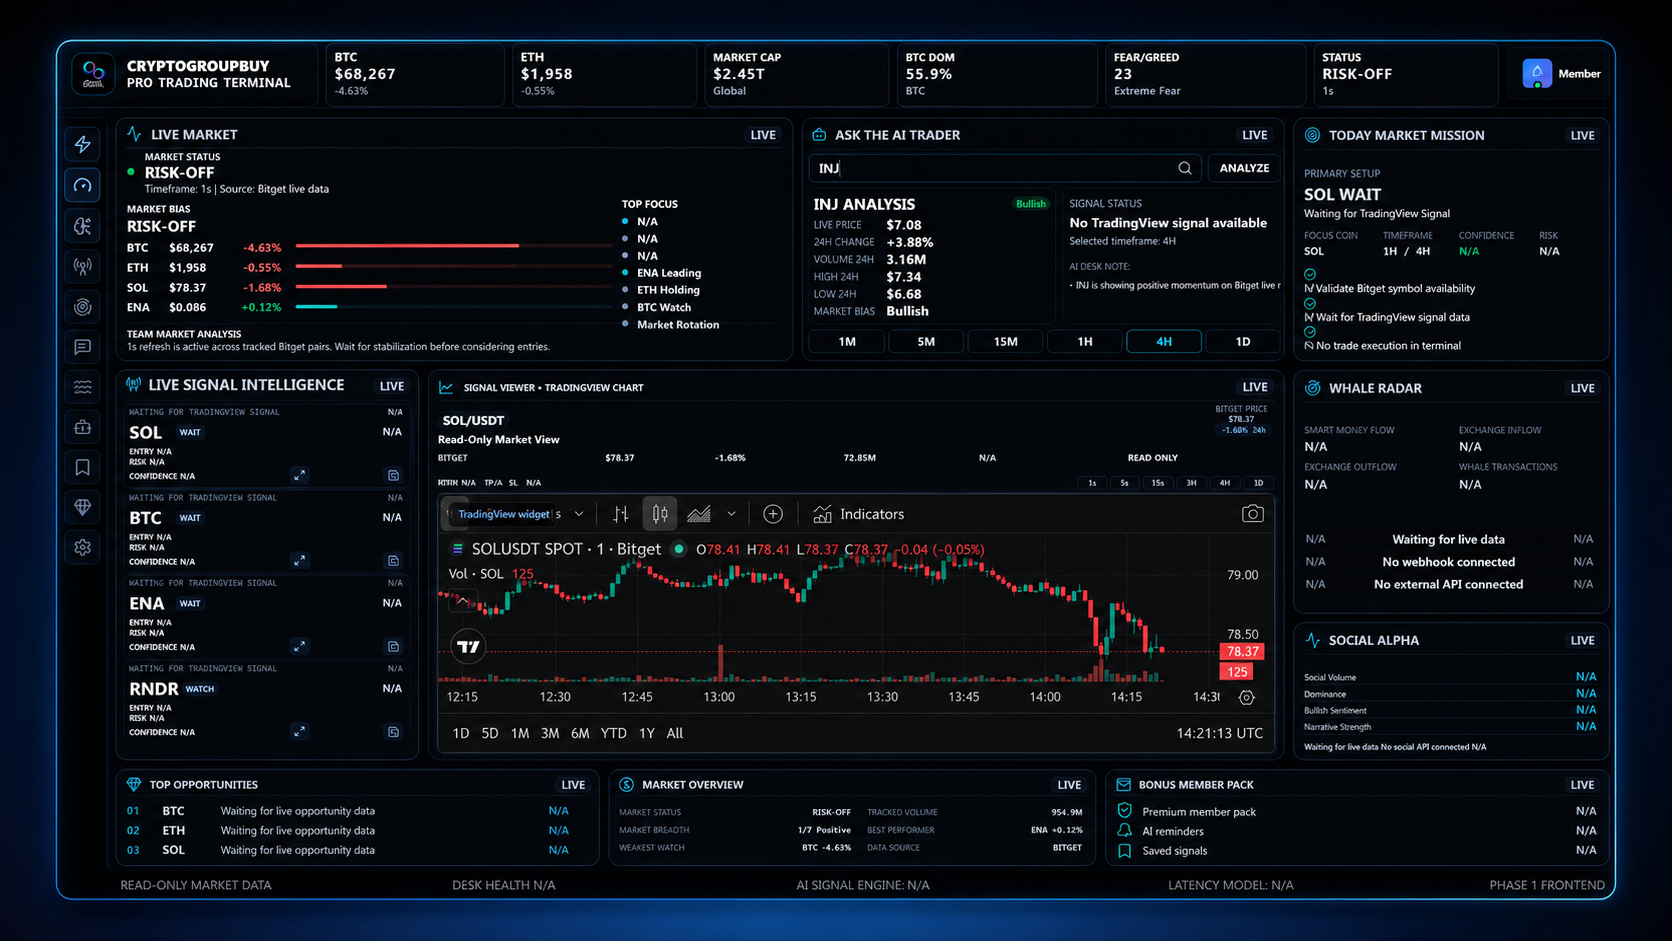Toggle the No trade execution in terminal check
Viewport: 1672px width, 941px height.
tap(1310, 331)
